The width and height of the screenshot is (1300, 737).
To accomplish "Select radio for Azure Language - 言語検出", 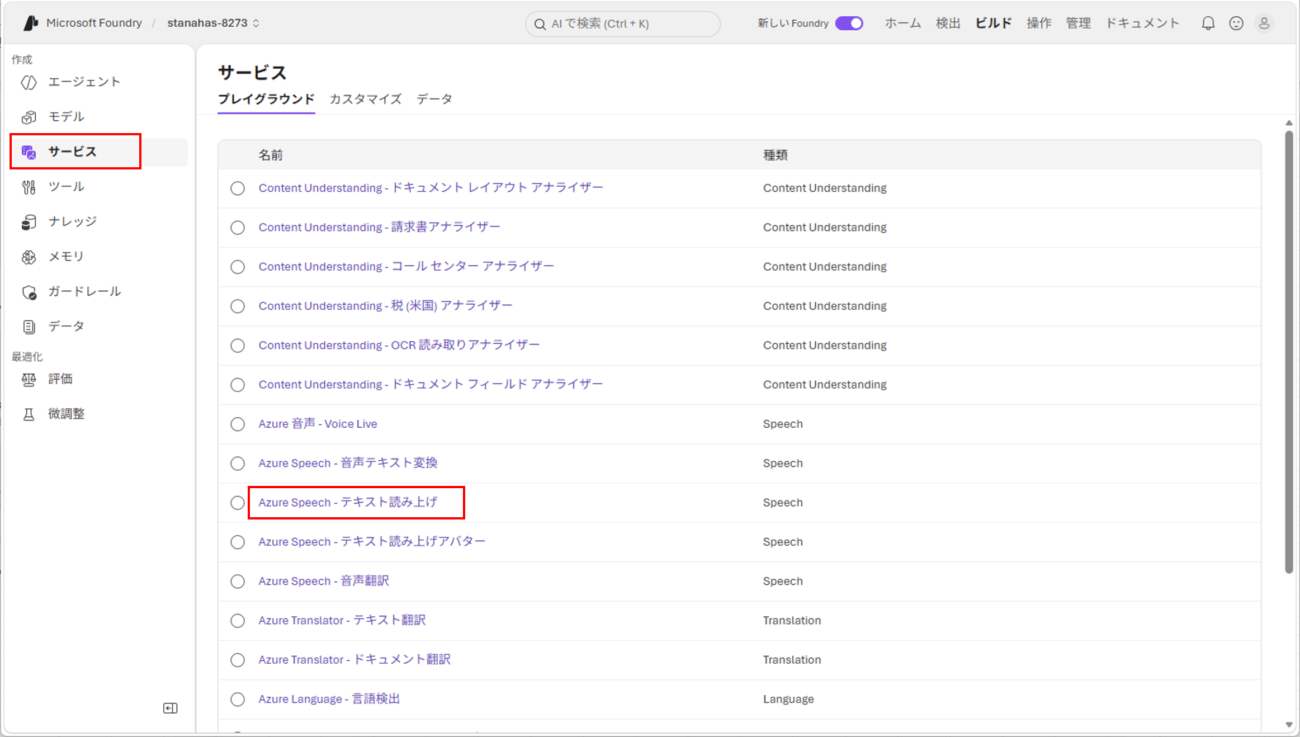I will [x=237, y=700].
